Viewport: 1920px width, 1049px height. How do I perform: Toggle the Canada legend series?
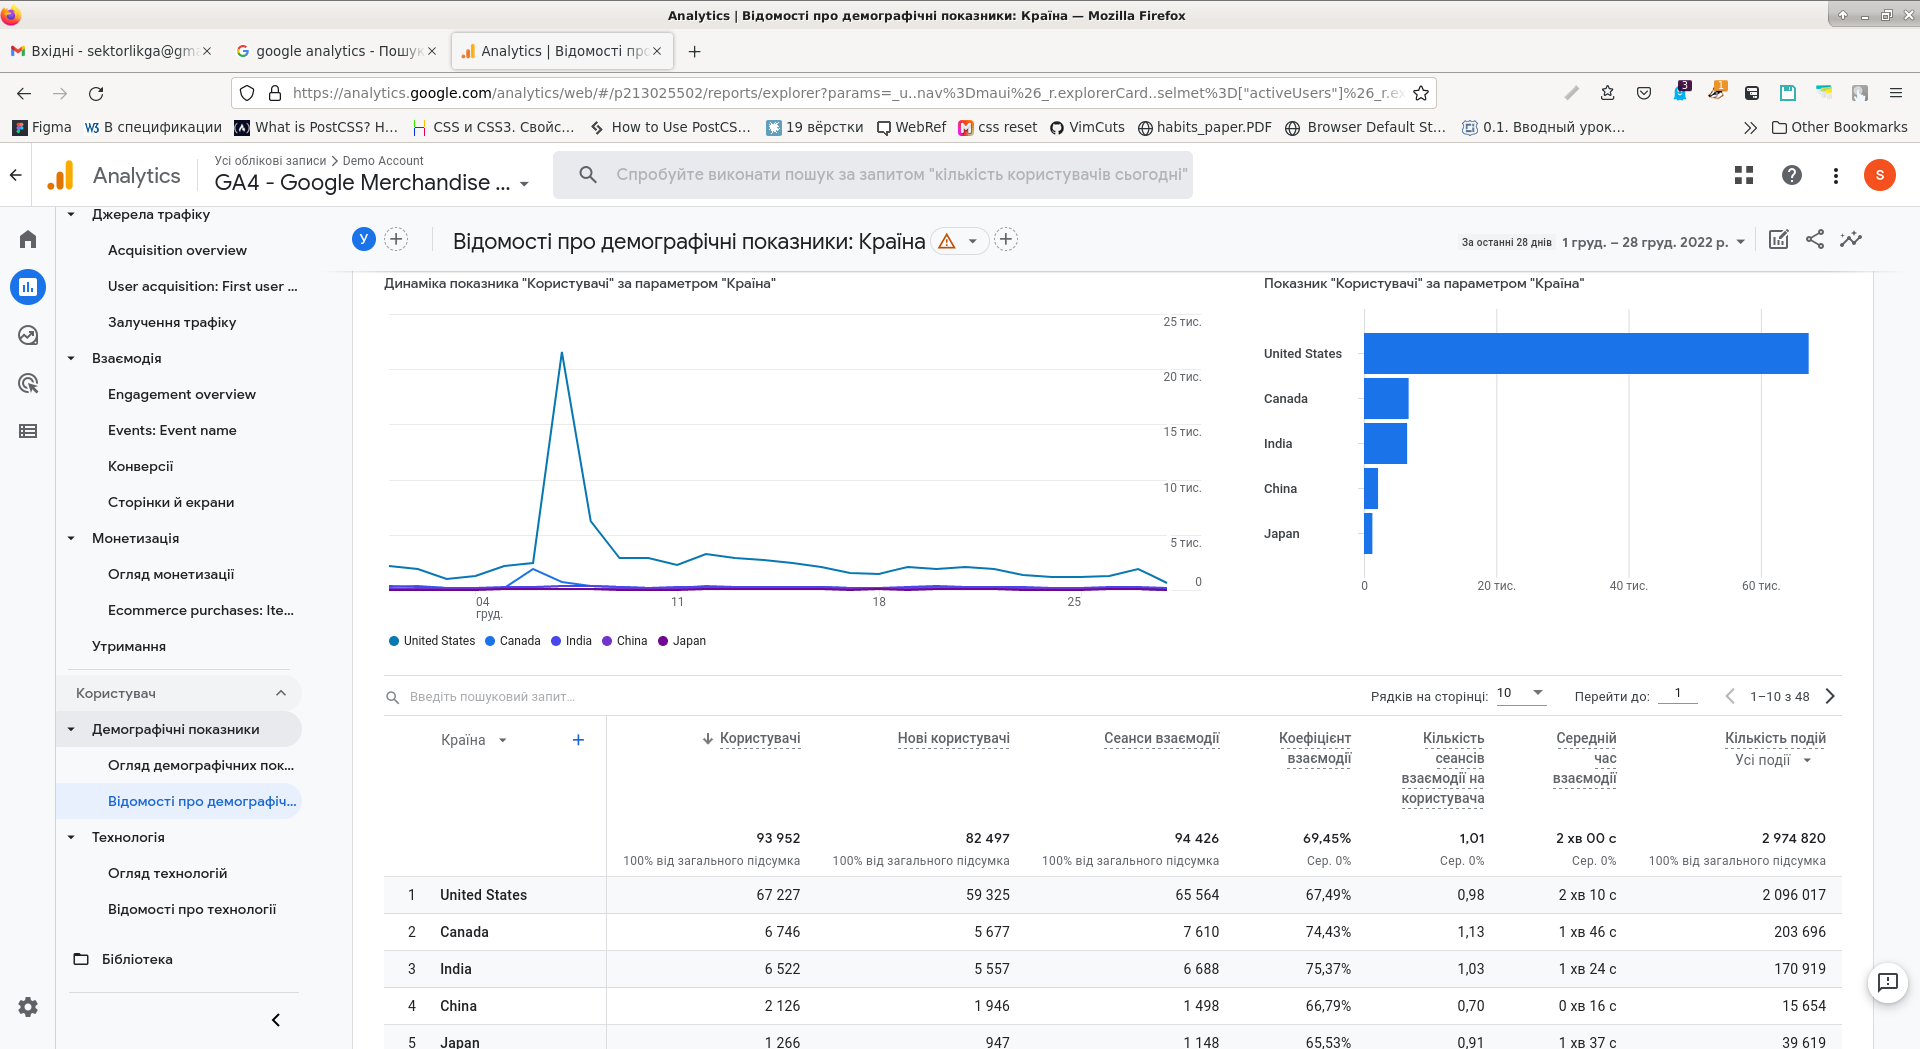pyautogui.click(x=513, y=641)
